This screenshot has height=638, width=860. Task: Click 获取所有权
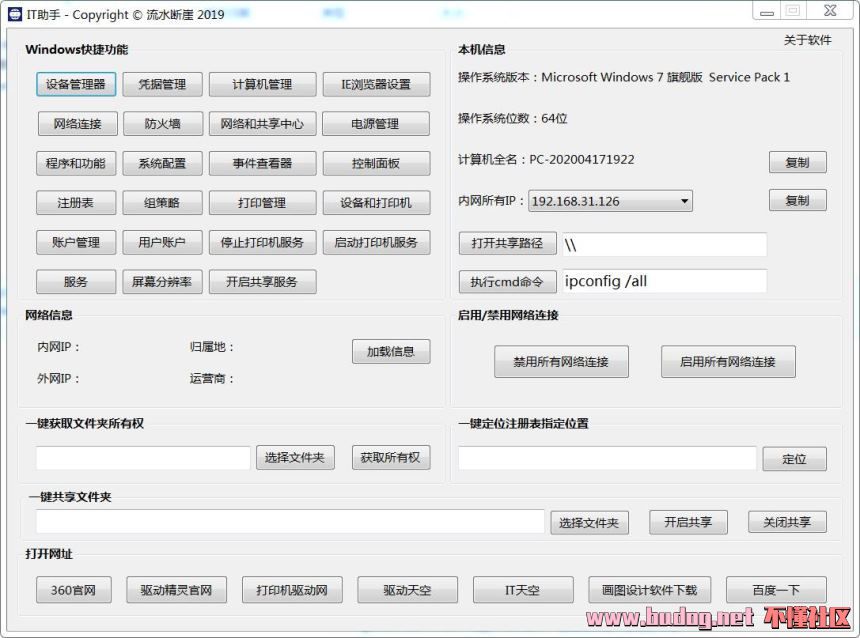coord(391,458)
